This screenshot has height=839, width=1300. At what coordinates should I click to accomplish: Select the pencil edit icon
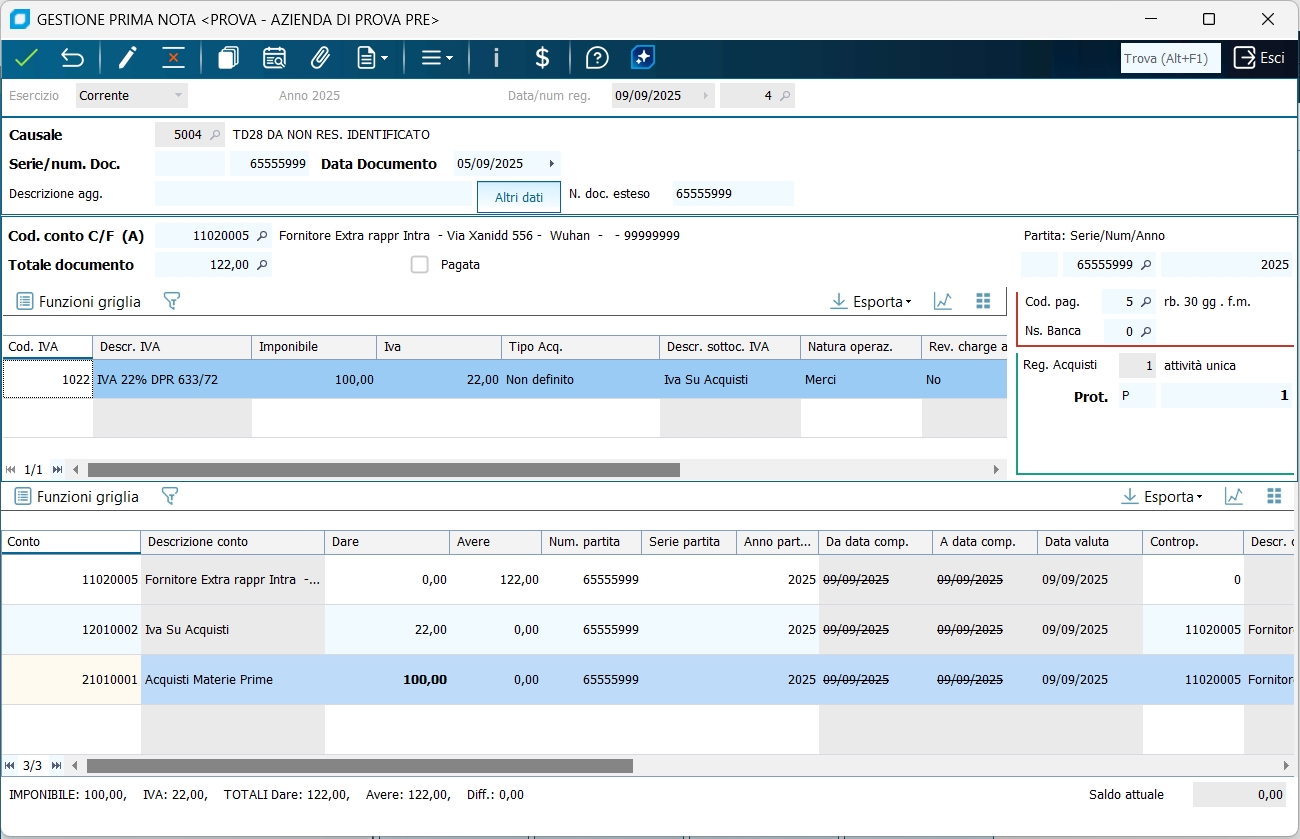coord(127,58)
